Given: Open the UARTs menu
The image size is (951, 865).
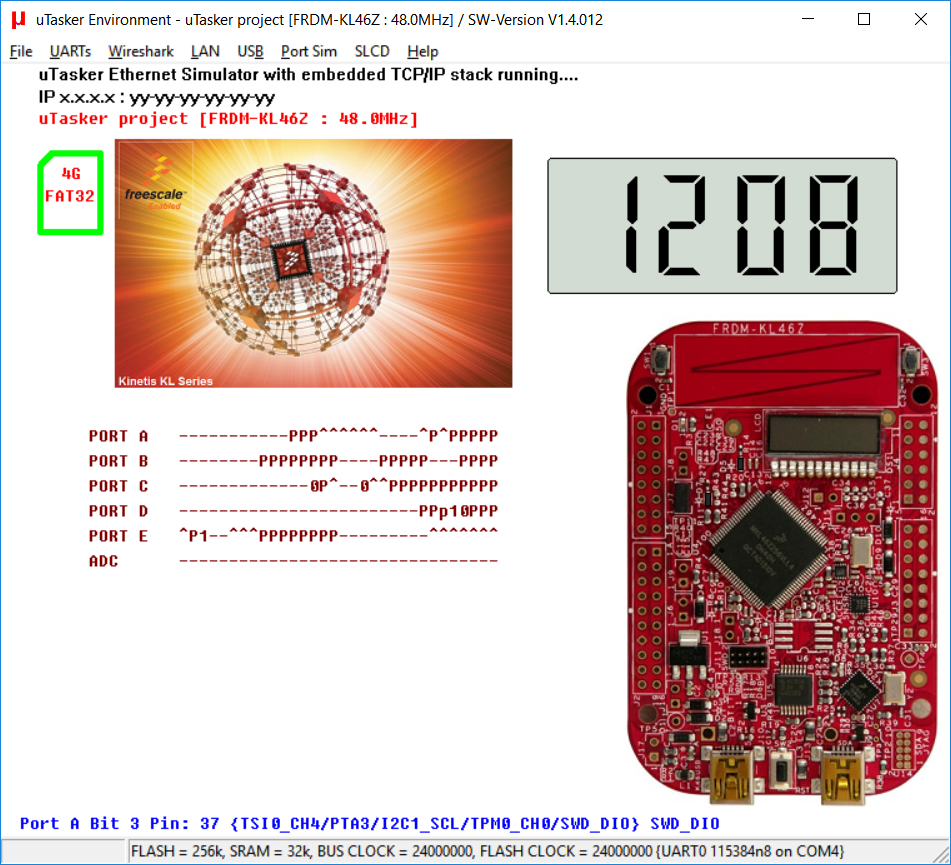Looking at the screenshot, I should pos(70,52).
